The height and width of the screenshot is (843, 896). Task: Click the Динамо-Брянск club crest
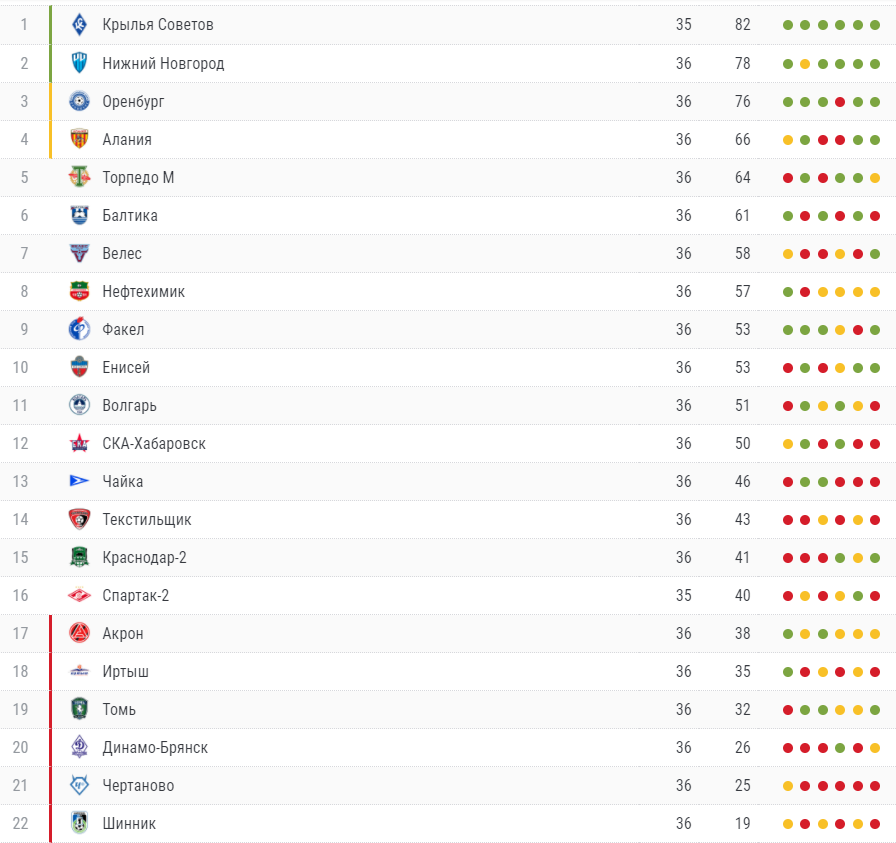(x=79, y=747)
